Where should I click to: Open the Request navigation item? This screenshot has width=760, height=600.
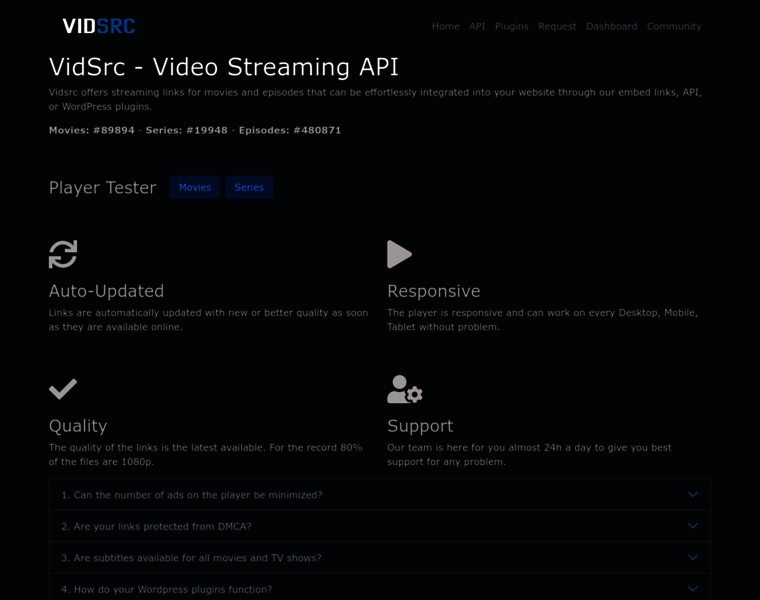(x=557, y=26)
